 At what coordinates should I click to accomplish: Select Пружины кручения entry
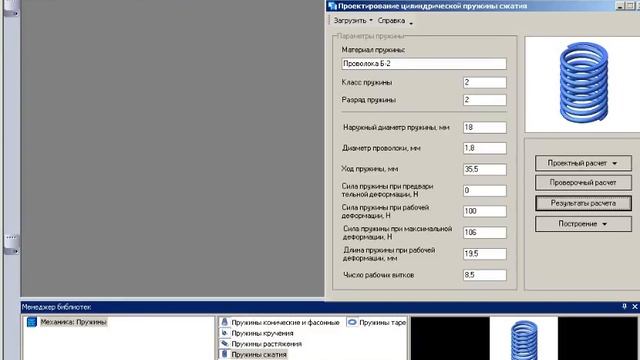tap(262, 333)
